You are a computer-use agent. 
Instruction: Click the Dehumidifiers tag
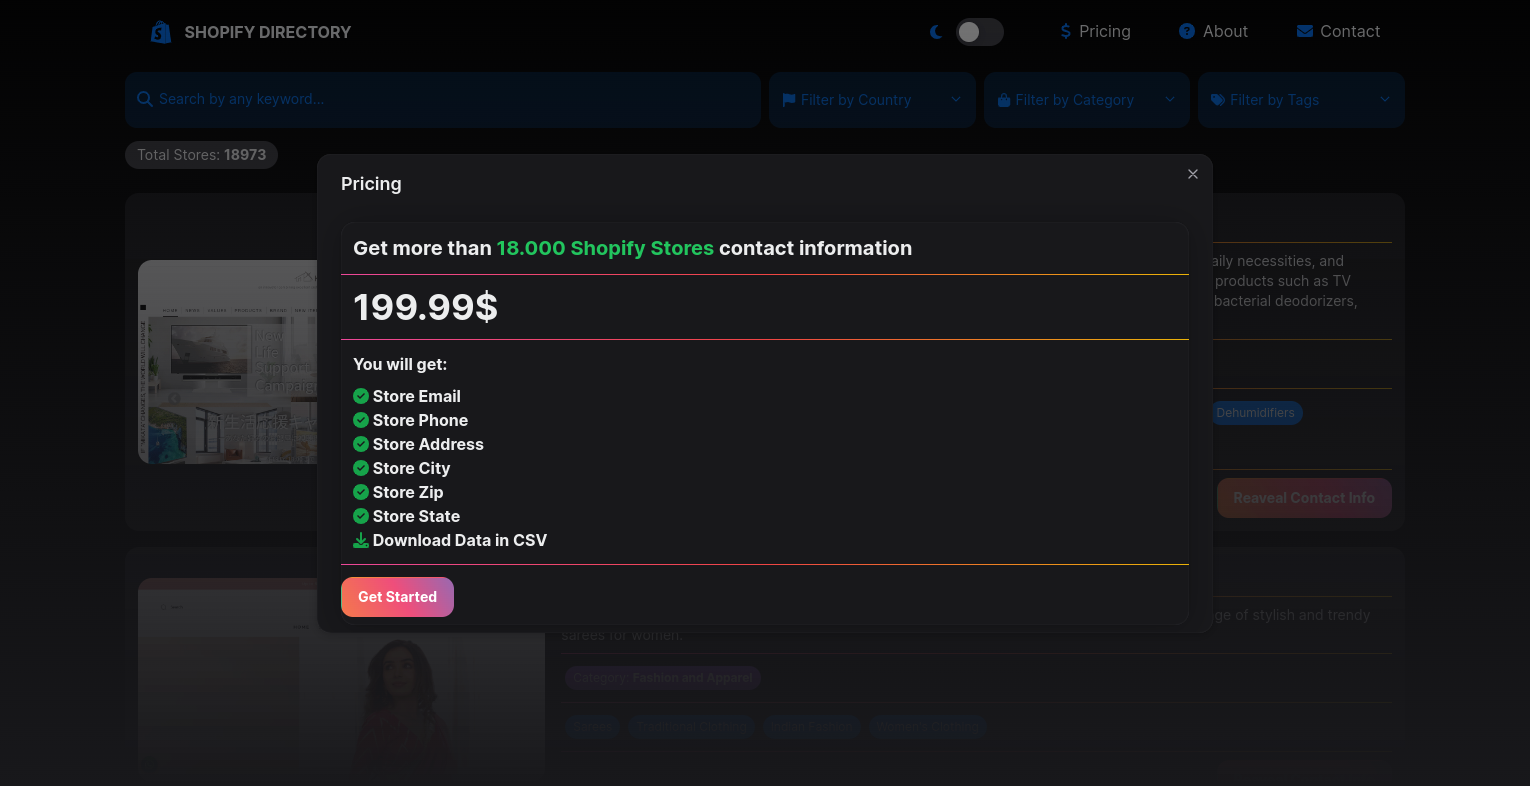pos(1255,413)
